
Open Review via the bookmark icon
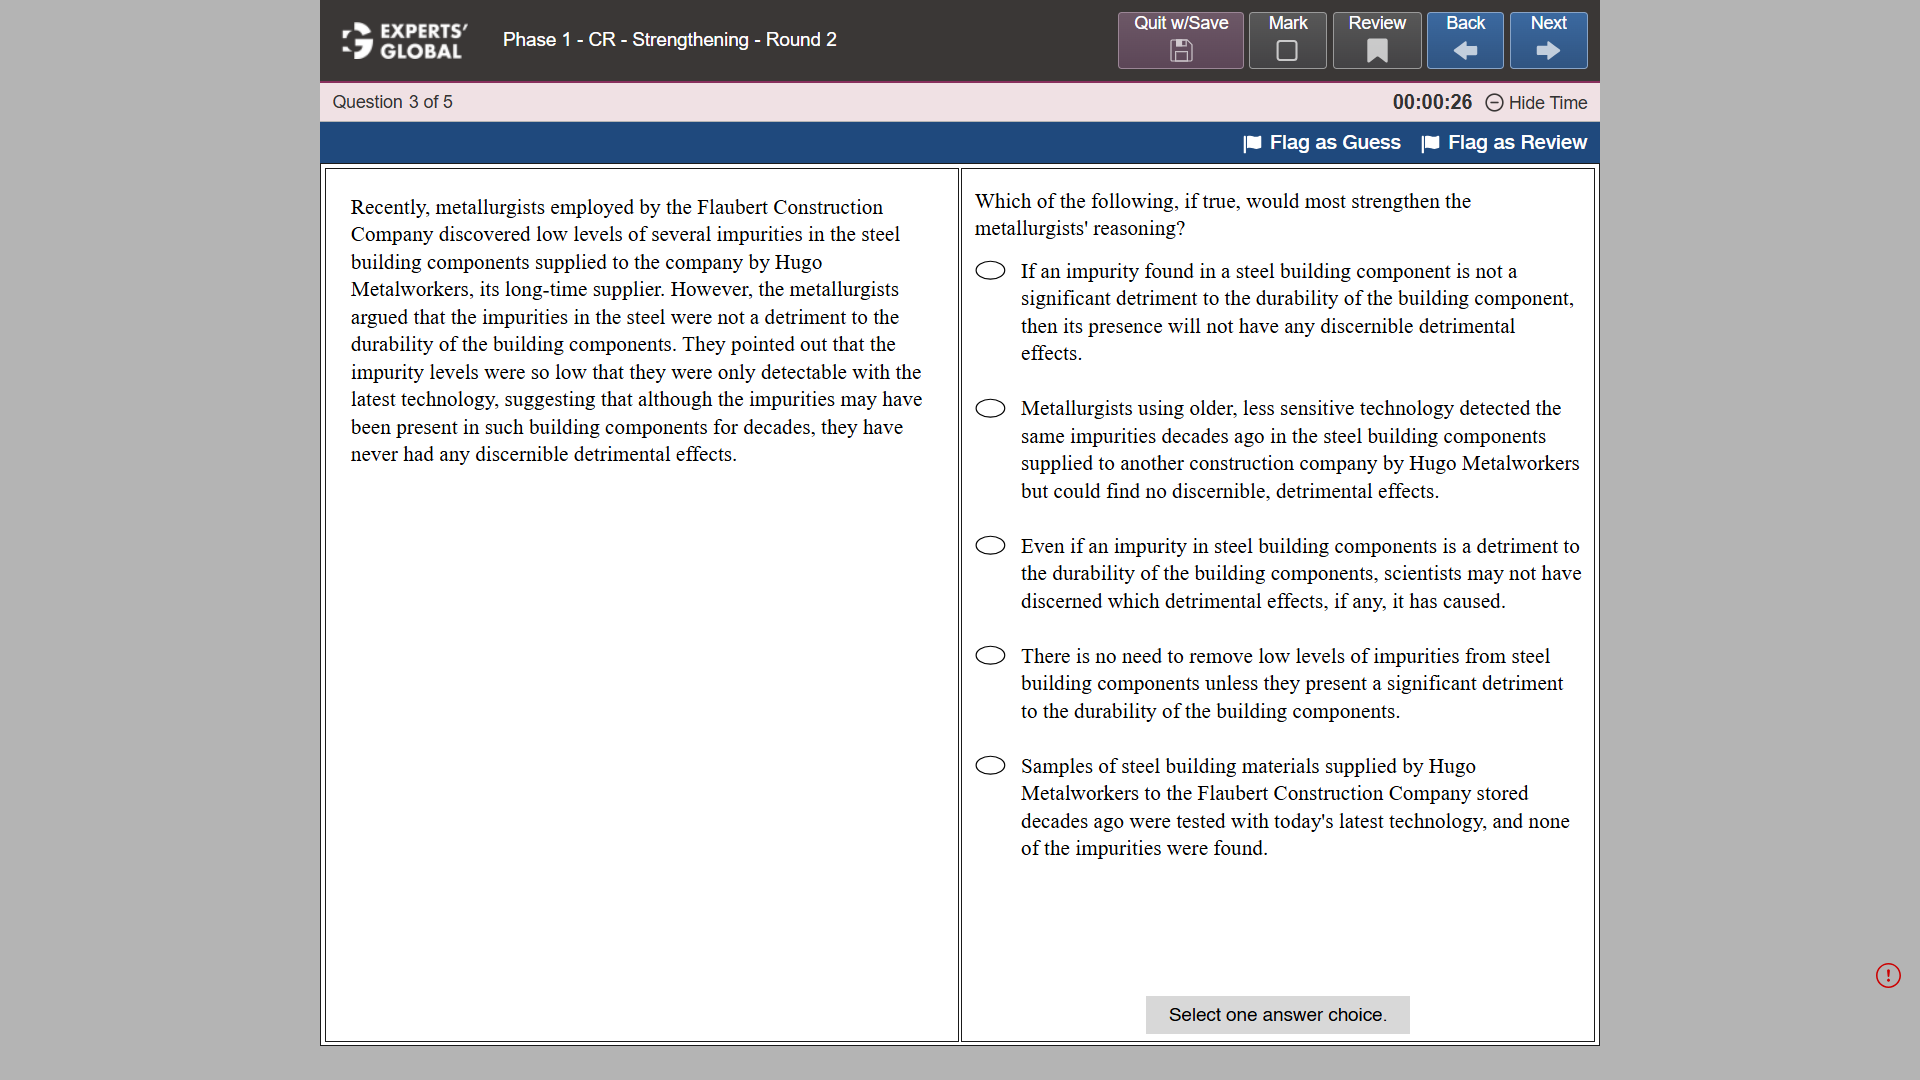pyautogui.click(x=1377, y=49)
